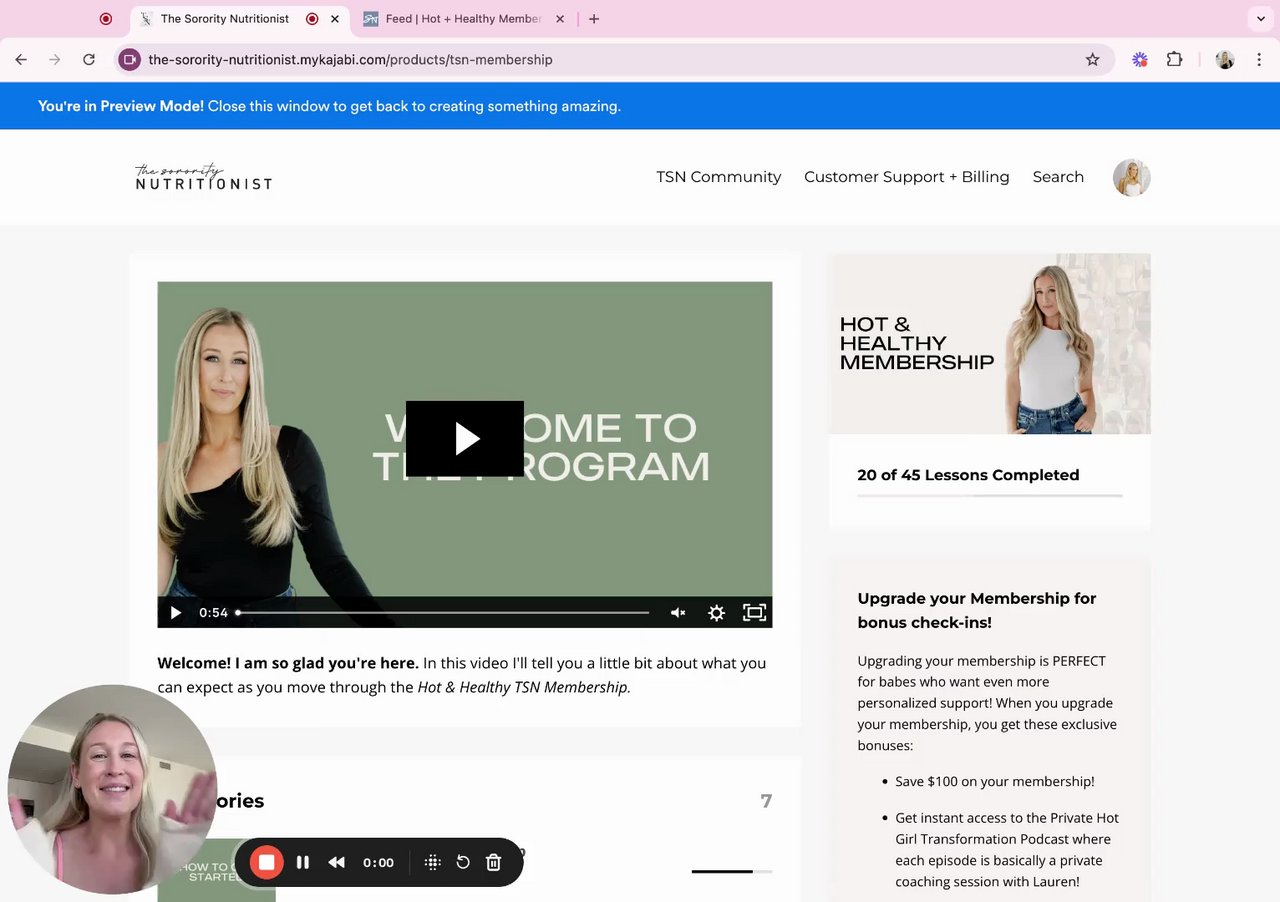Close the Feed | Hot + Healthy tab
The image size is (1280, 902).
click(560, 19)
